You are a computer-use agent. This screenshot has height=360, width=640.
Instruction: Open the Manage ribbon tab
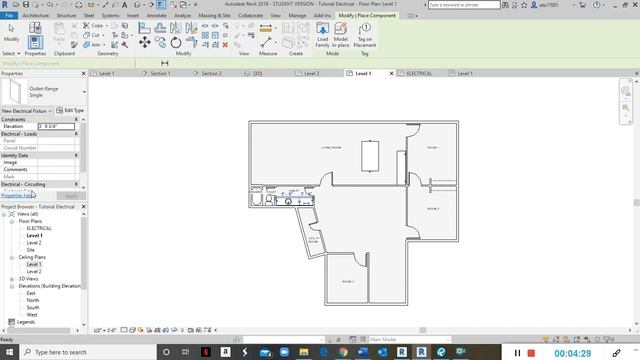297,16
